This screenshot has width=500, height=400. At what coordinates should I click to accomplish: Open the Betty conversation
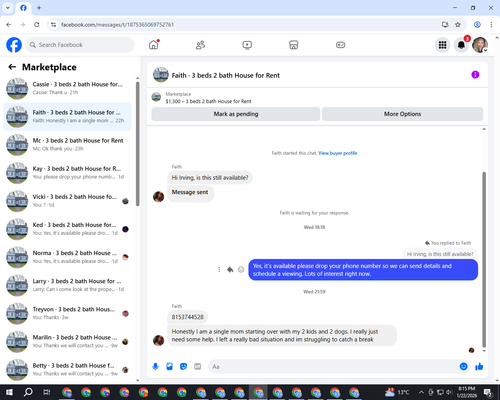click(x=67, y=369)
